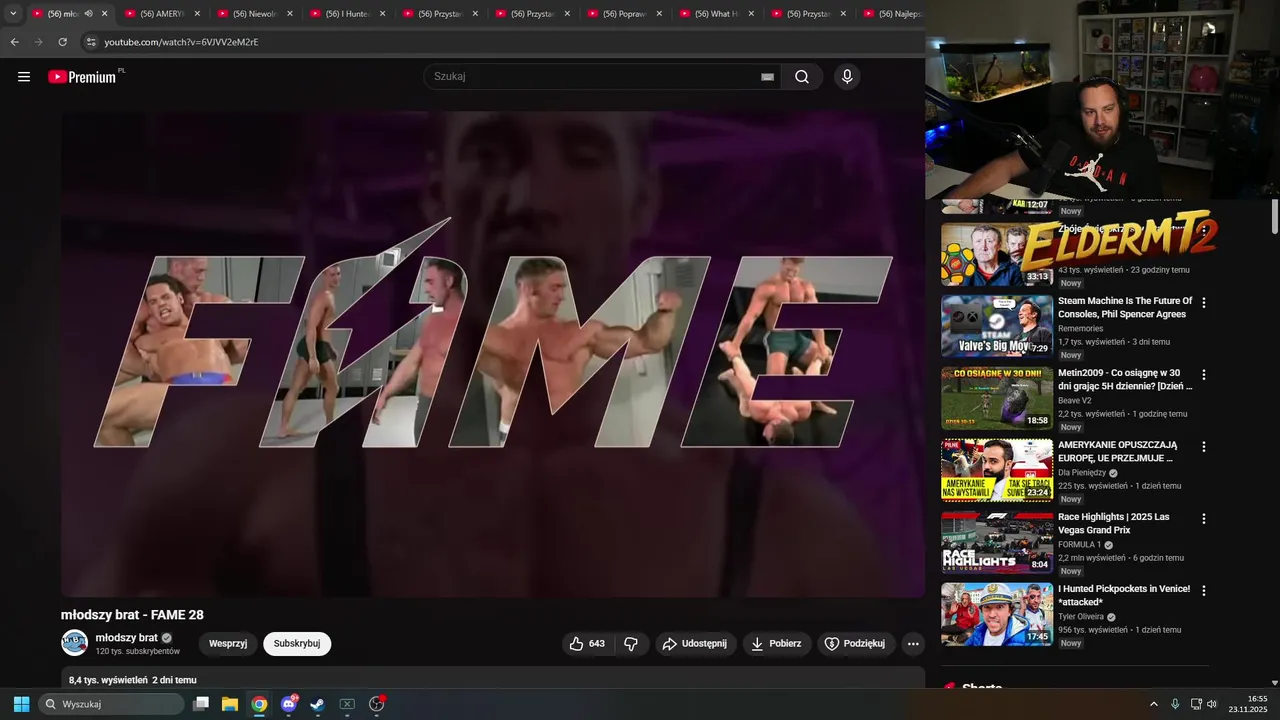Click the Pobierz download button
1280x720 pixels.
coord(776,644)
